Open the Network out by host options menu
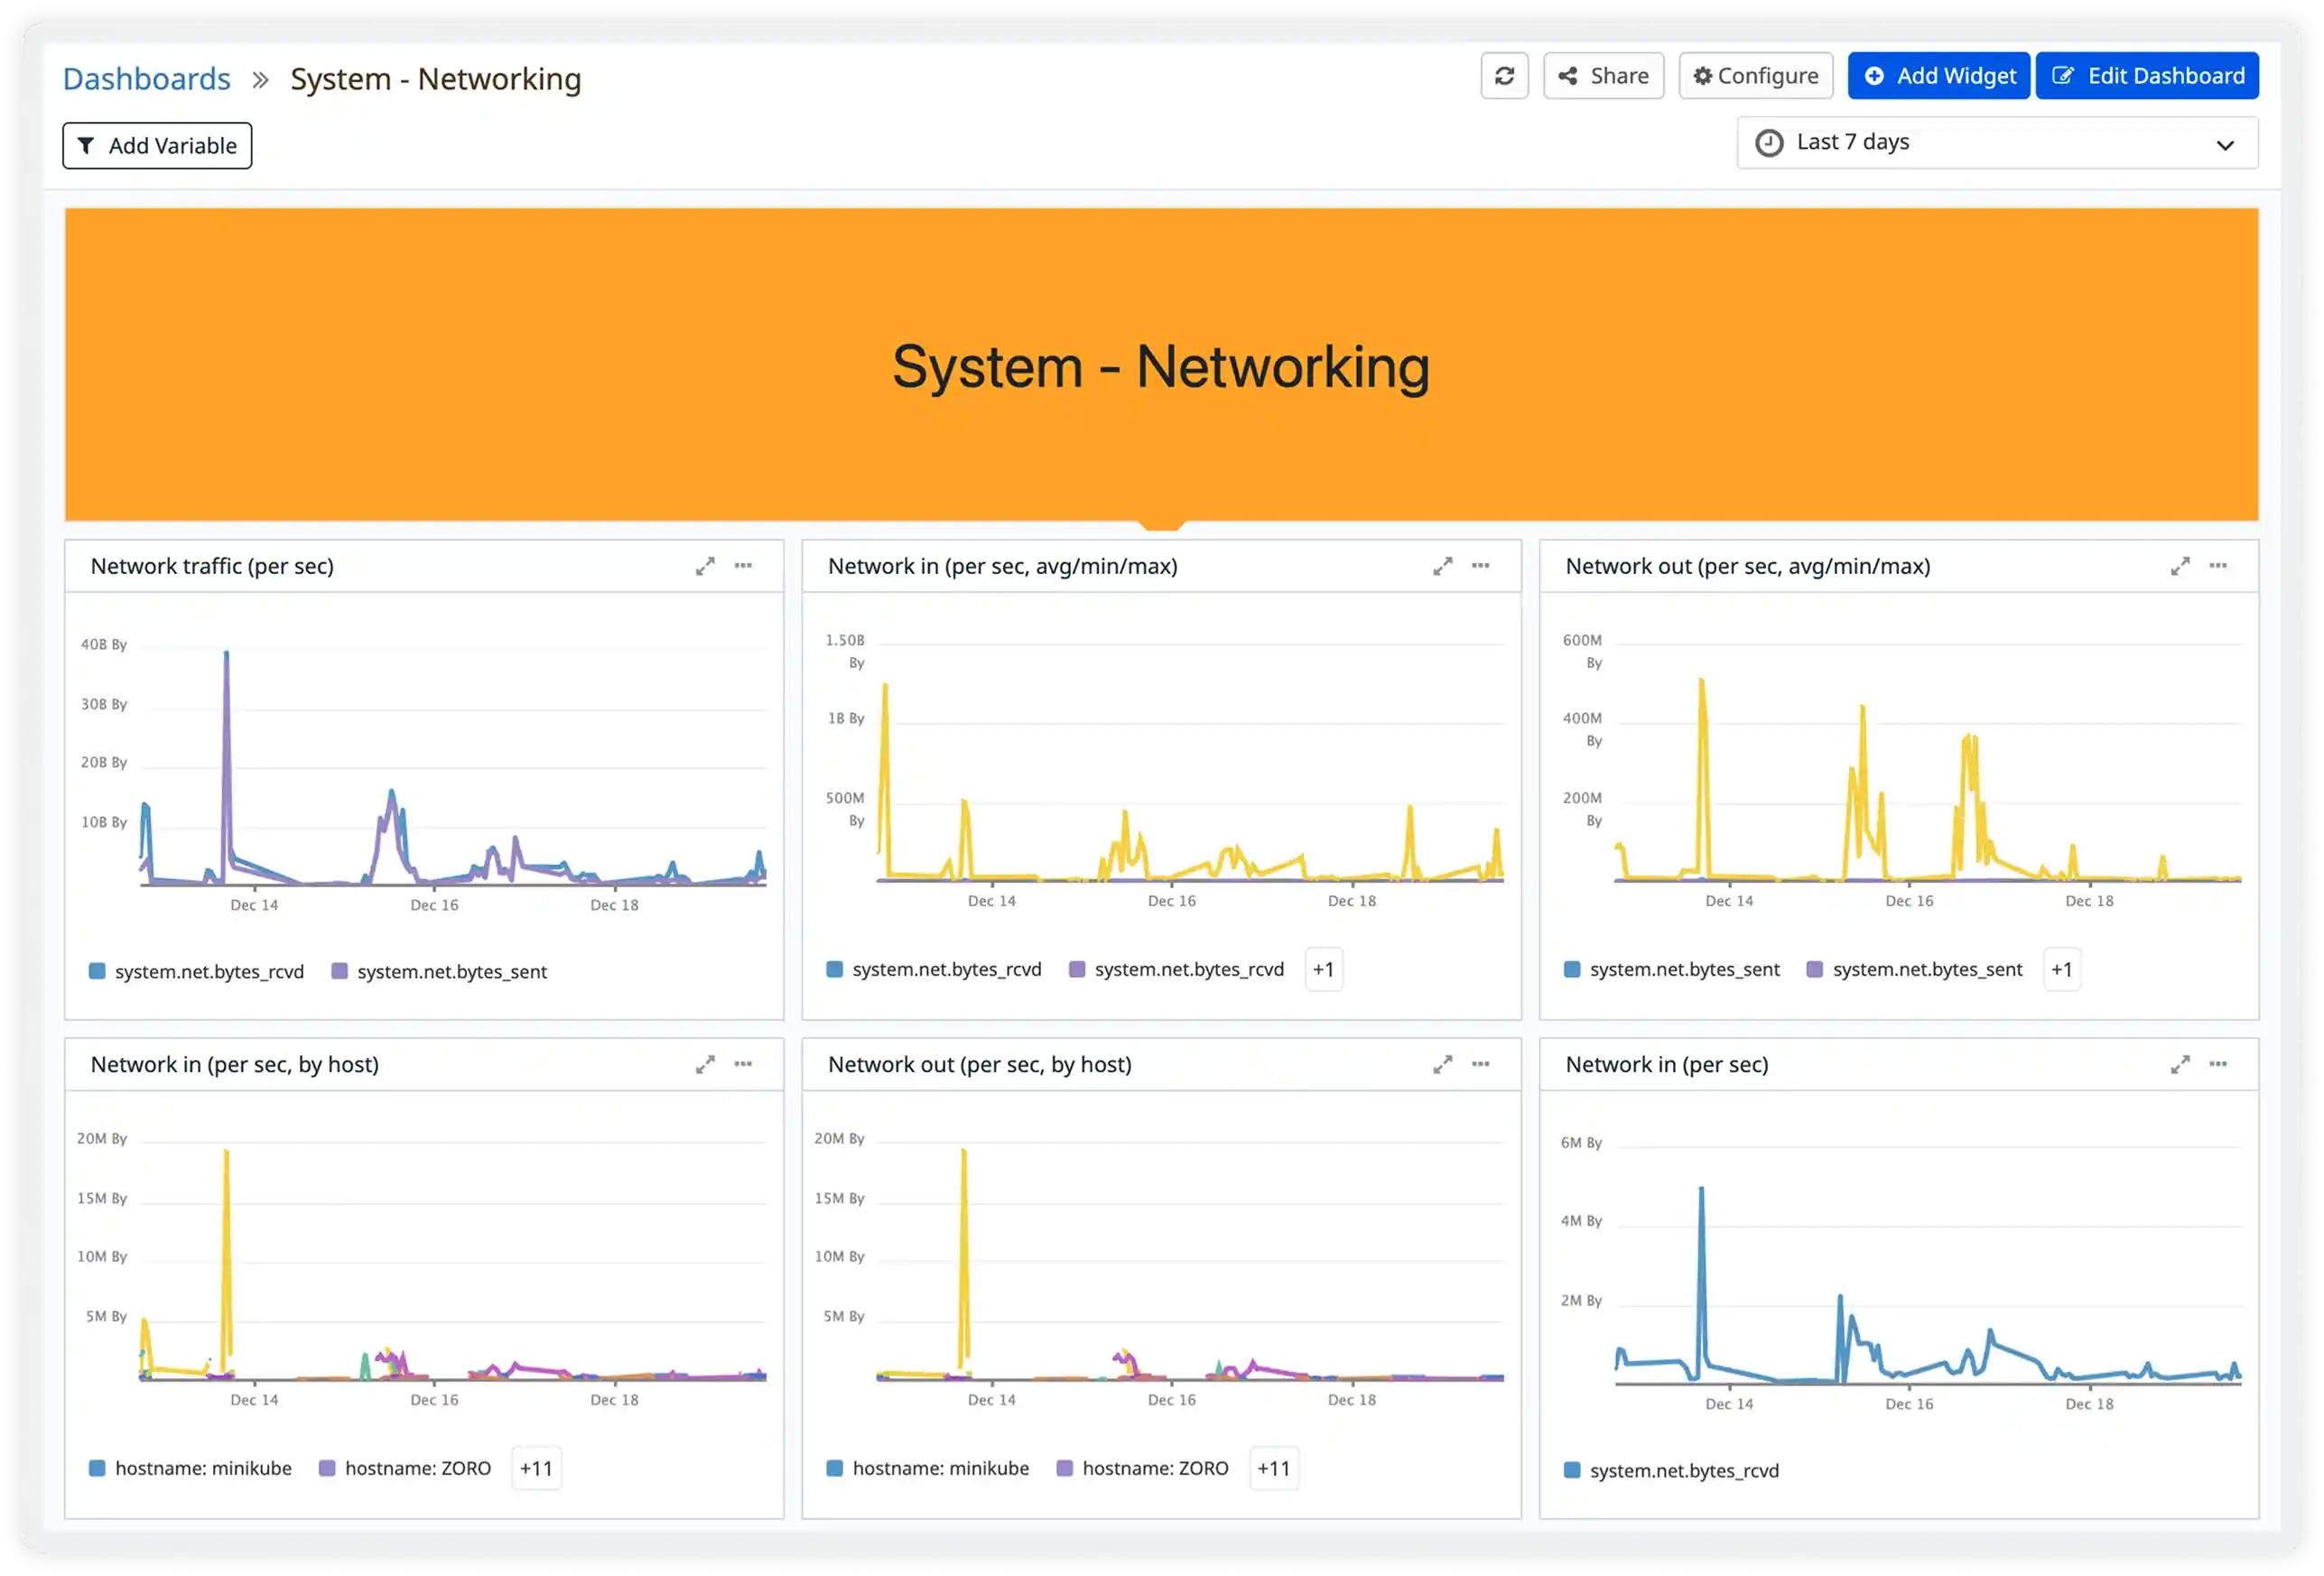 click(1481, 1064)
